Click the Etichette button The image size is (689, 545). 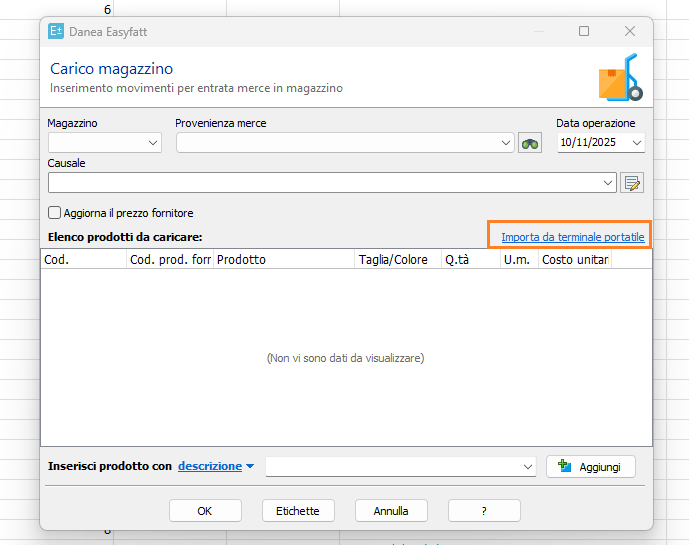(x=298, y=511)
